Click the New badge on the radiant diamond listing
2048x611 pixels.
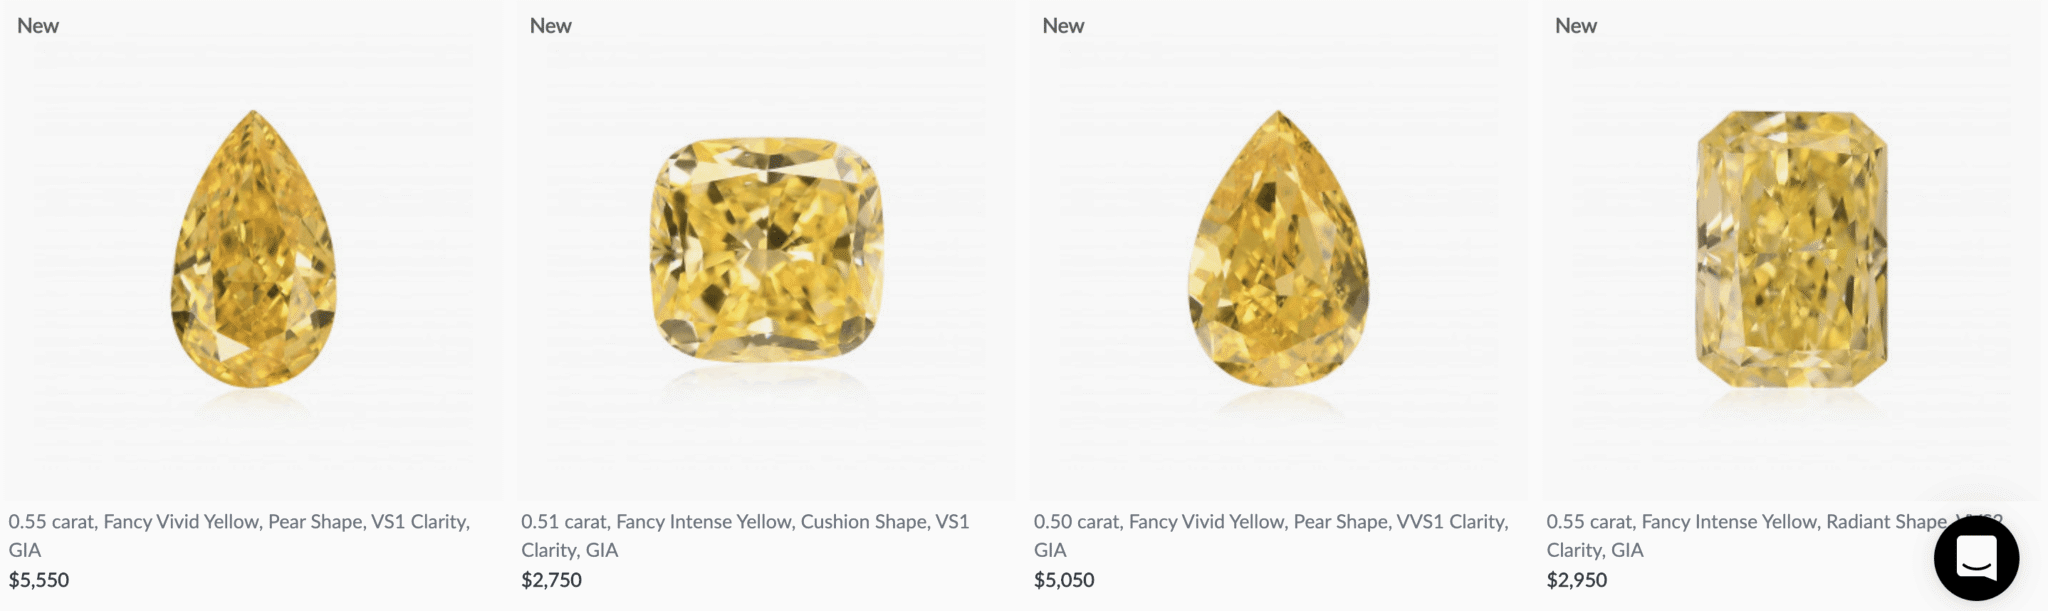pos(1575,25)
